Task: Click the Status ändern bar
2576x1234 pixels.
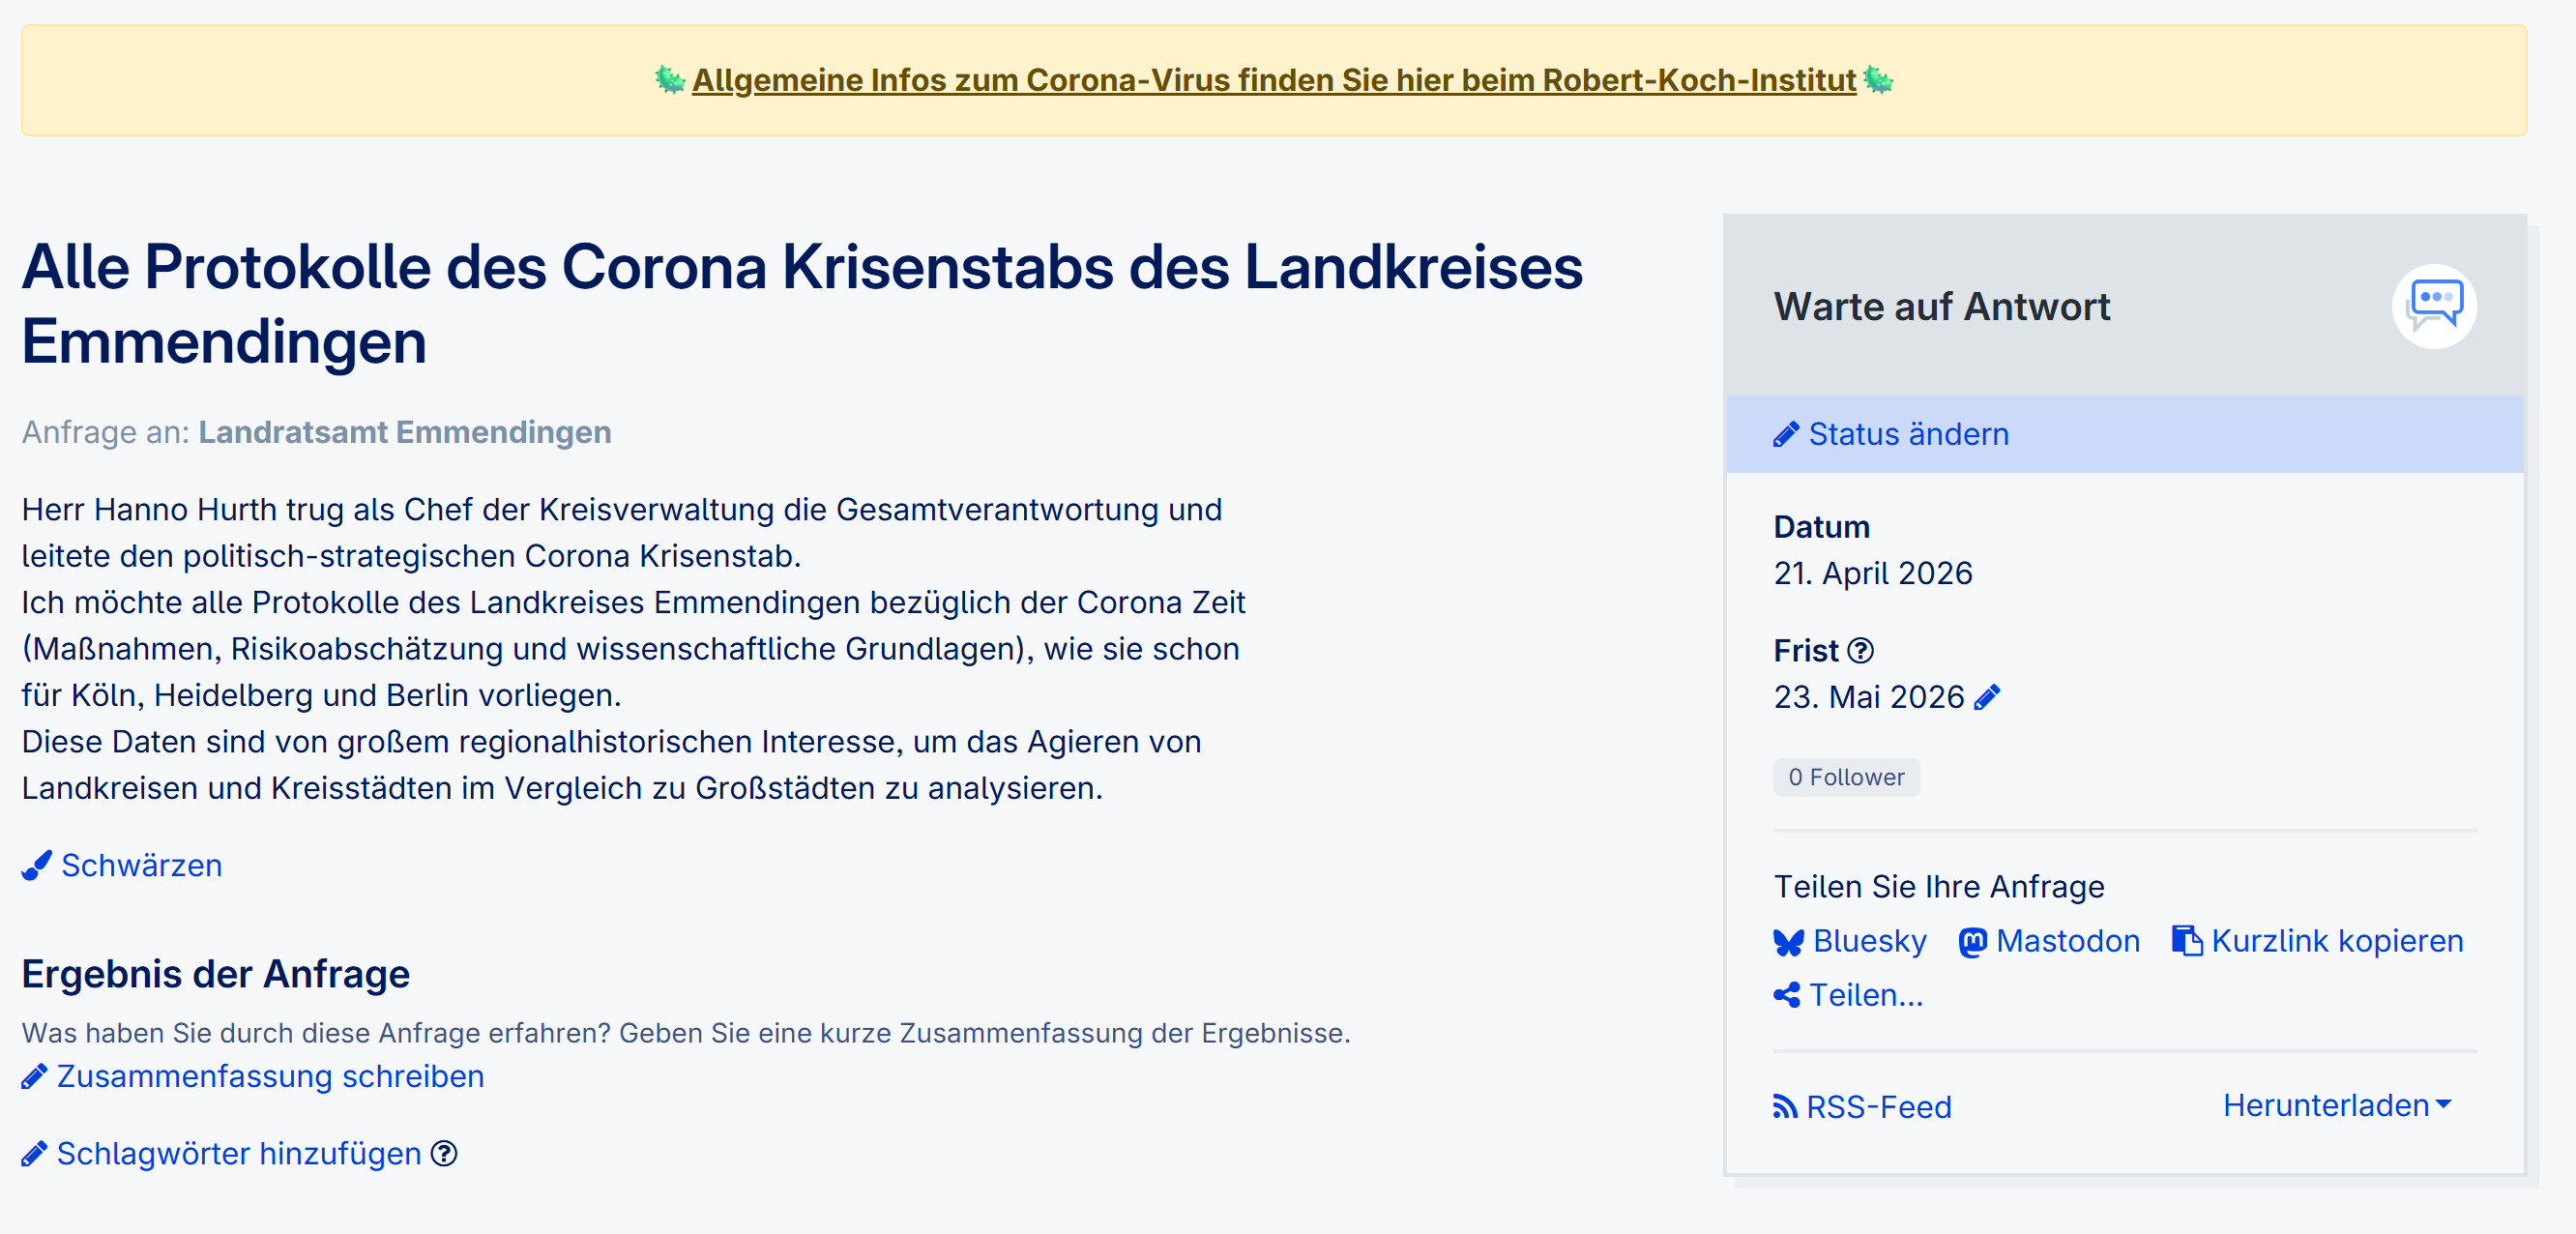Action: 2124,434
